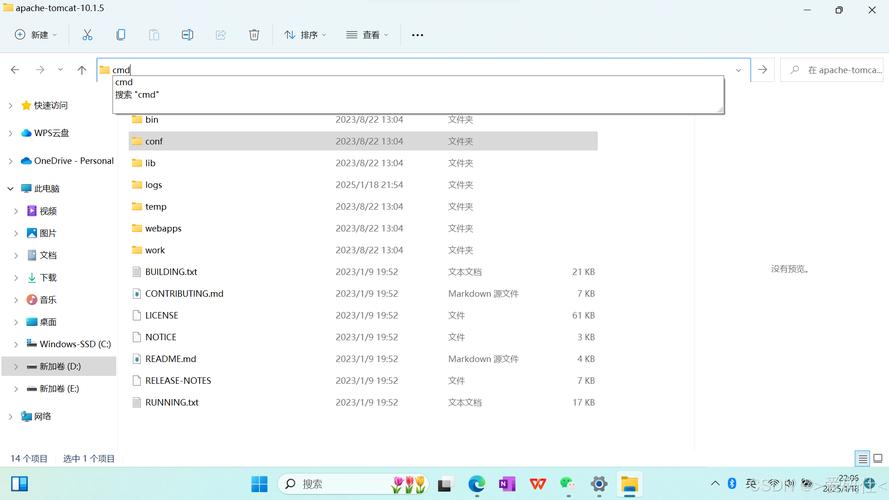Go forward with the right arrow
Viewport: 889px width, 500px height.
tap(40, 70)
